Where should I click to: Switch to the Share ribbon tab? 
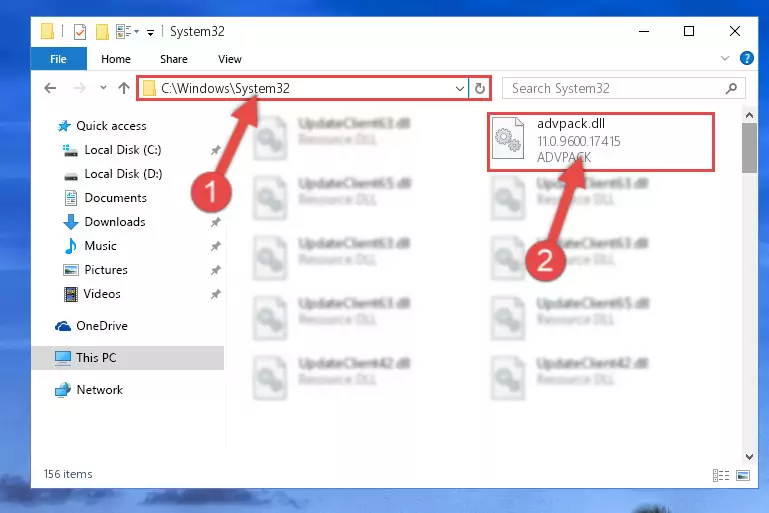click(x=174, y=59)
